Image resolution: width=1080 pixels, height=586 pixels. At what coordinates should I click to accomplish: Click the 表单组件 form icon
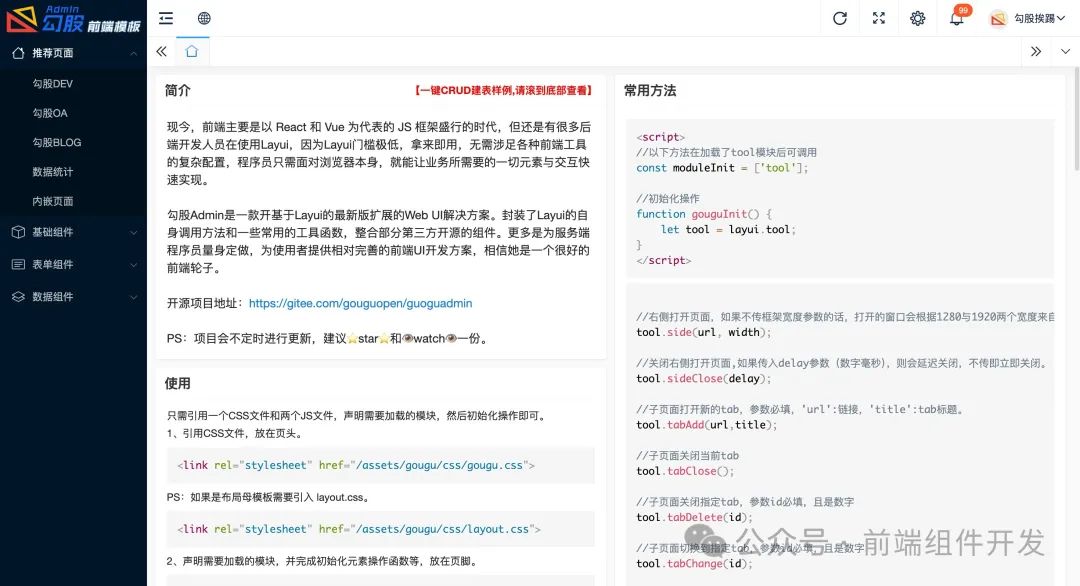(x=19, y=264)
